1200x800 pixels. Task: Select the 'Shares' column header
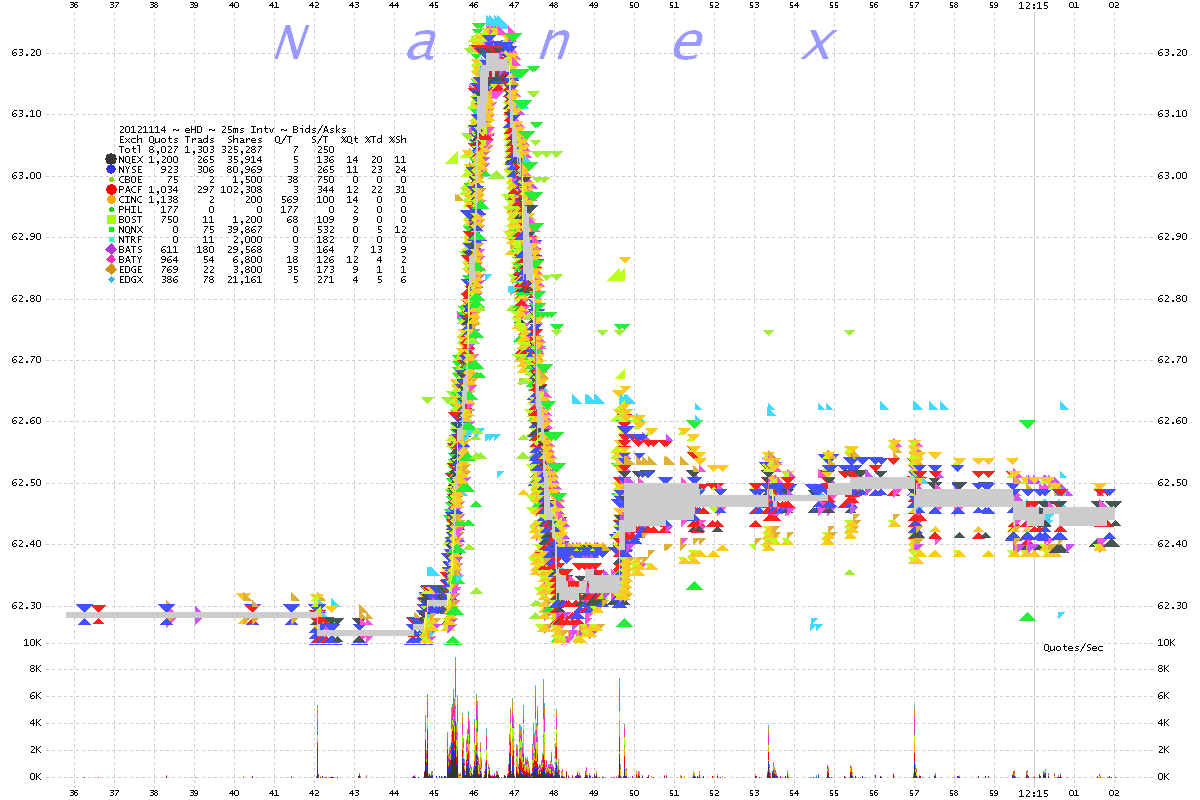point(245,140)
